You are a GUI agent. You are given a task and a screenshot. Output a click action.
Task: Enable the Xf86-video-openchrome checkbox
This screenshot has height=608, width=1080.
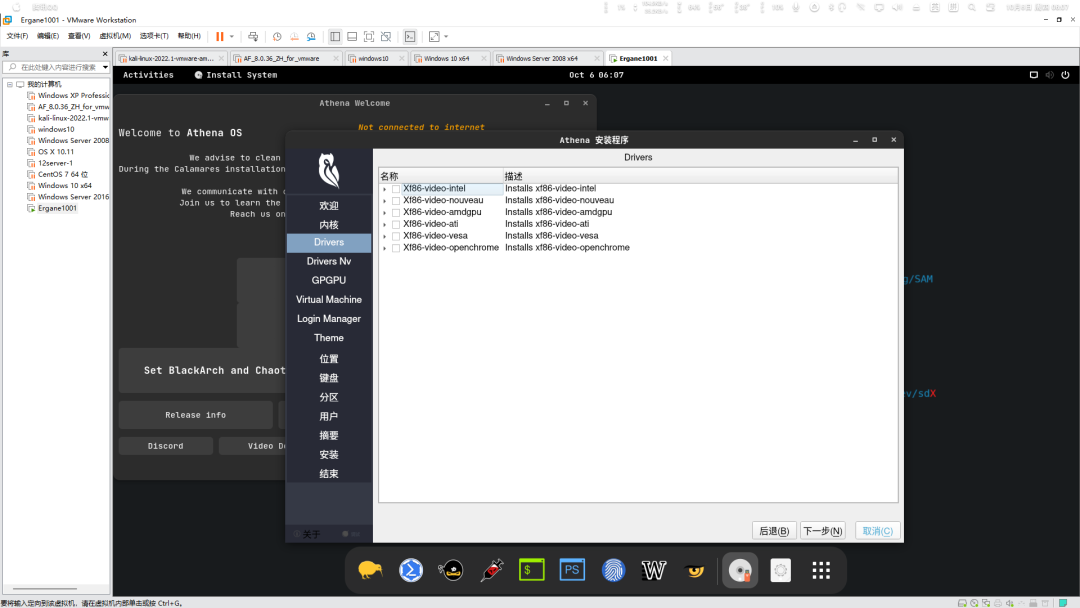pos(396,248)
